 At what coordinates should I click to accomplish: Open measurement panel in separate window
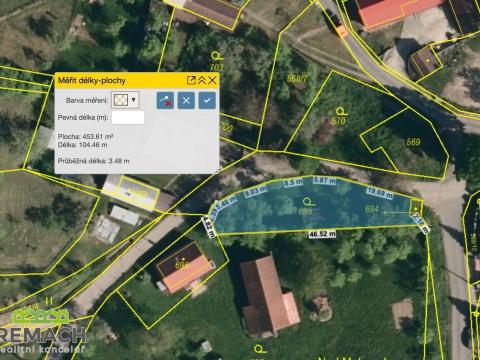tap(191, 80)
